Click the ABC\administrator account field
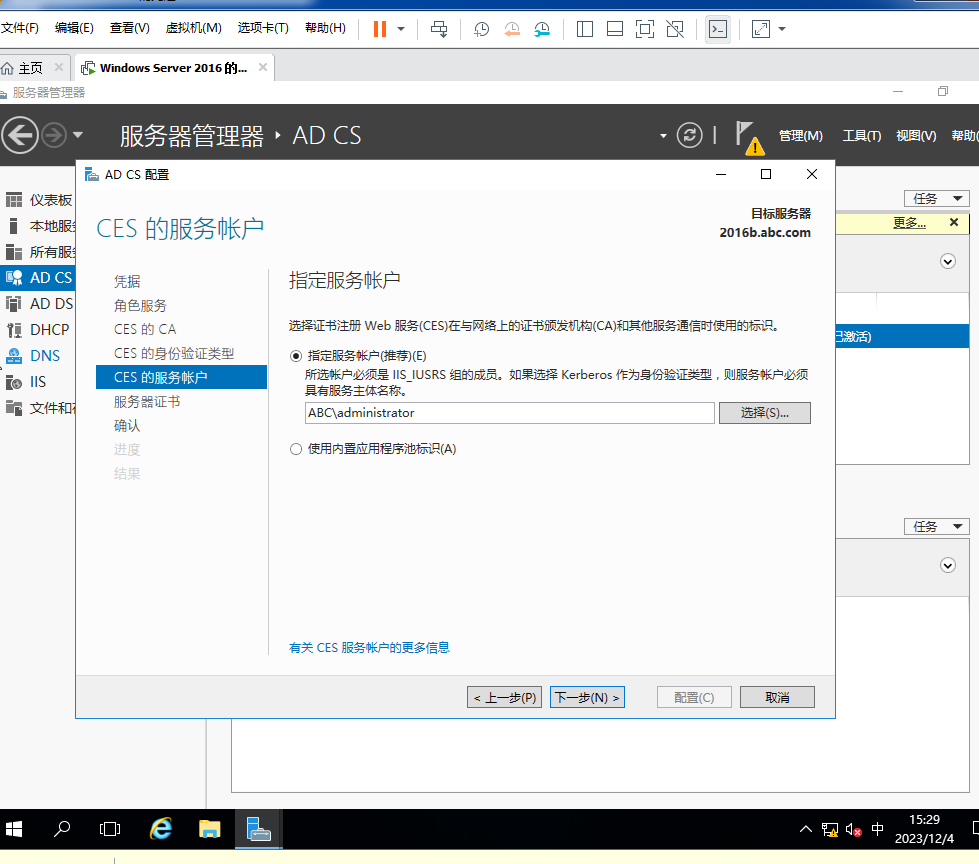 tap(509, 413)
